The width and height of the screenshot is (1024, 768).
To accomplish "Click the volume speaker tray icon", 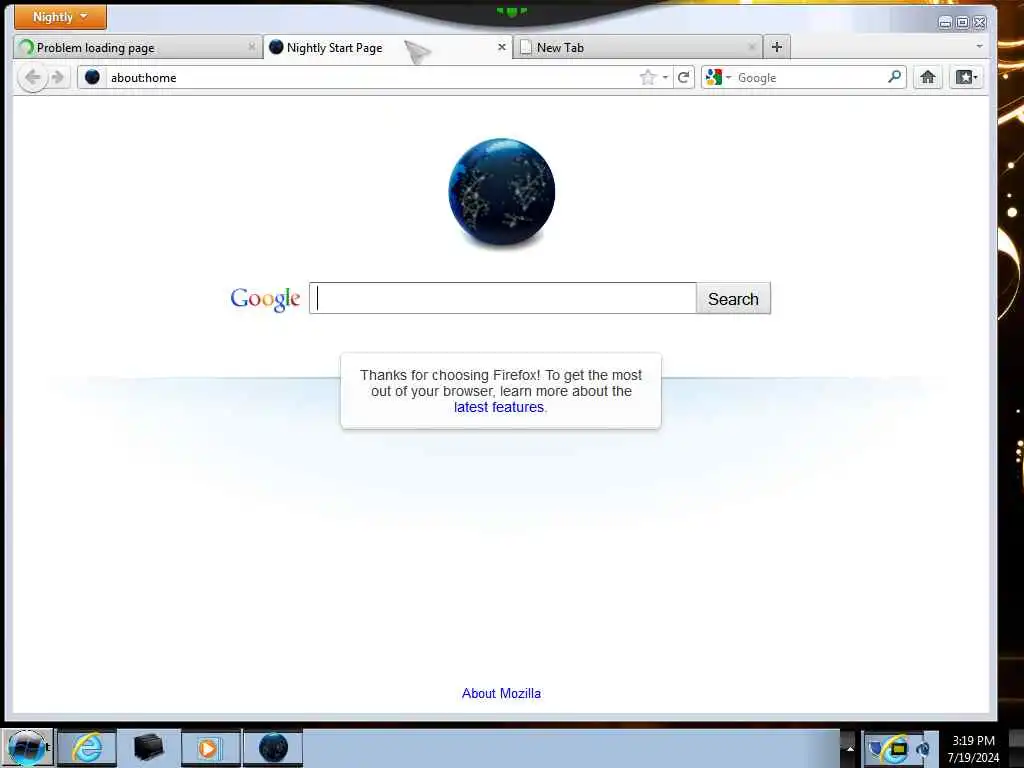I will pyautogui.click(x=923, y=750).
